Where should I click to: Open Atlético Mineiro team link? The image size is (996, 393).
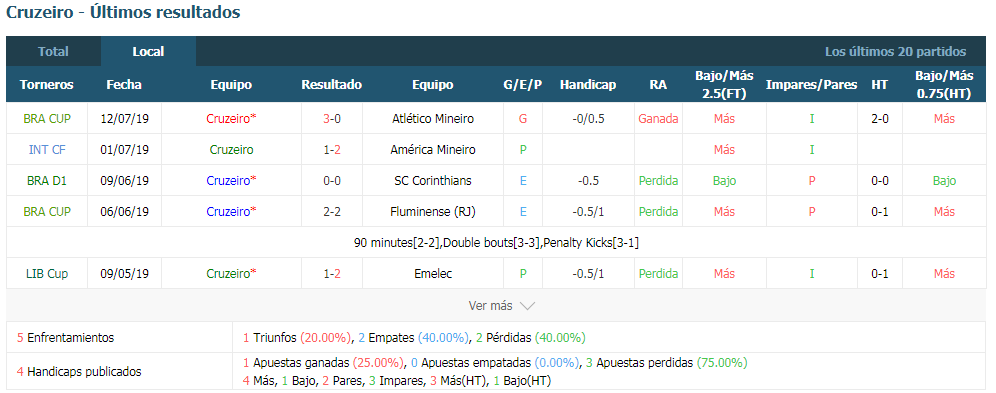[433, 119]
